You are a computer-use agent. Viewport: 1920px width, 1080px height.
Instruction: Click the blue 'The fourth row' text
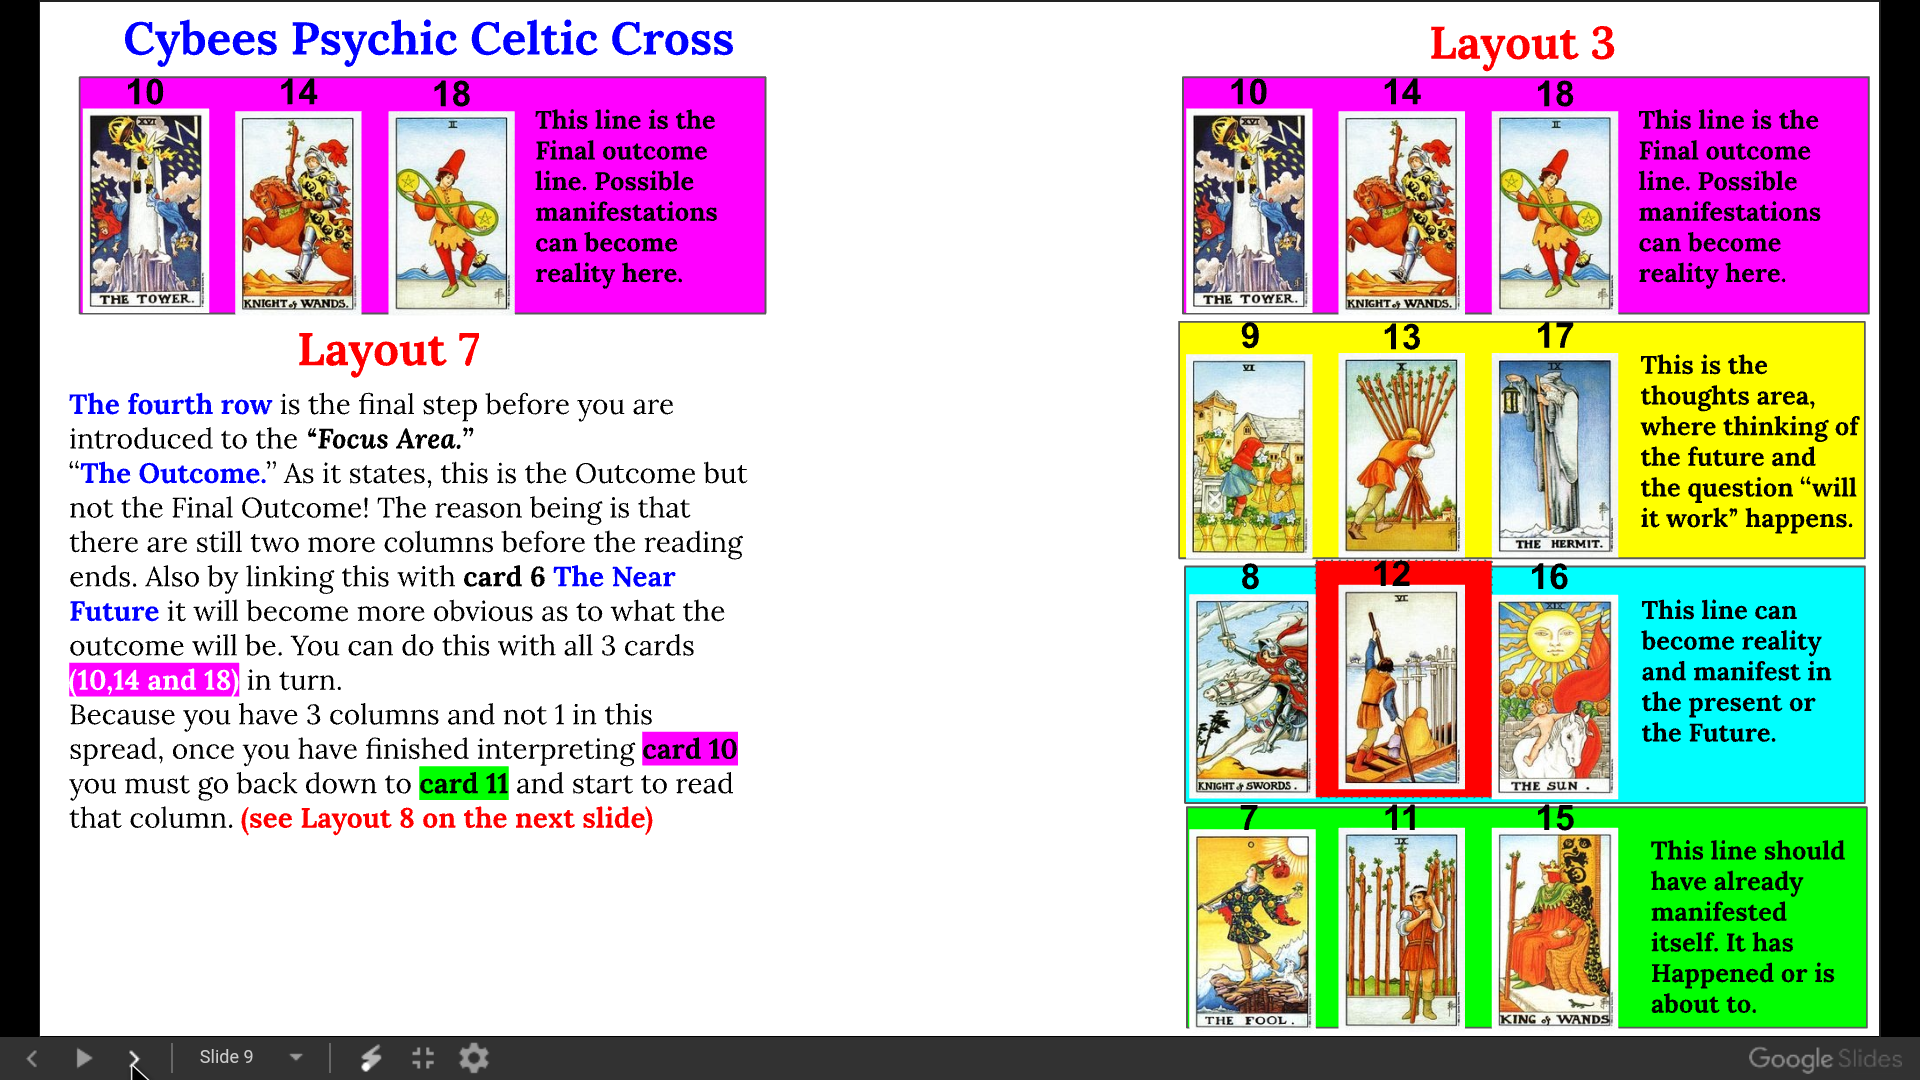click(x=170, y=404)
